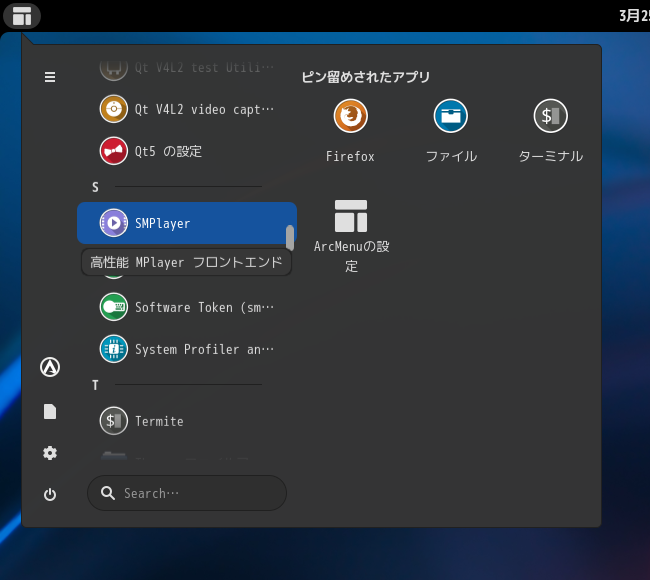Select Qt V4L2 video capt… row text
This screenshot has height=580, width=650.
pos(204,110)
